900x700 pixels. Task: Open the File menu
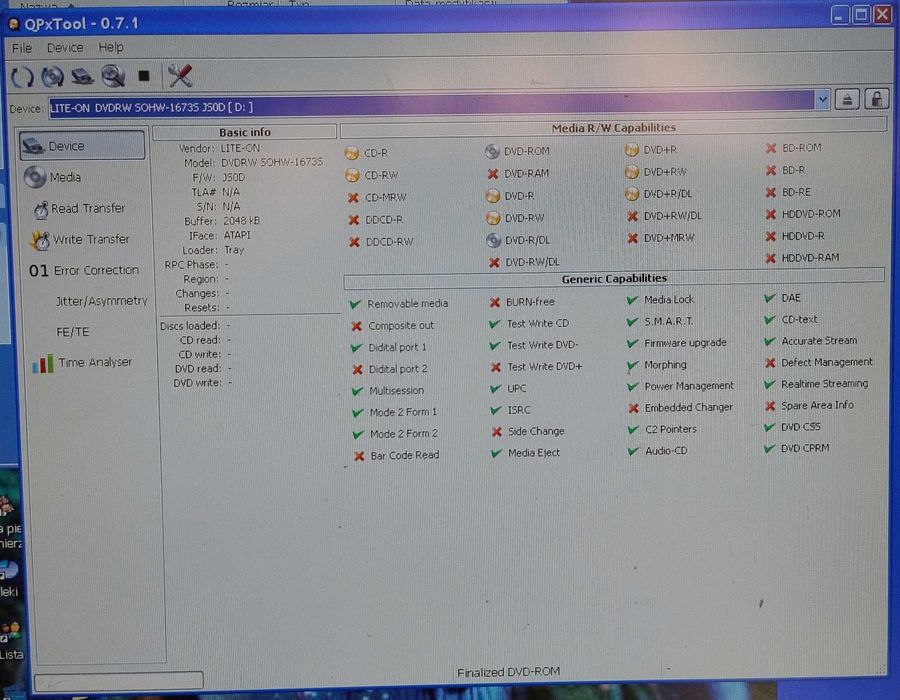click(x=22, y=48)
